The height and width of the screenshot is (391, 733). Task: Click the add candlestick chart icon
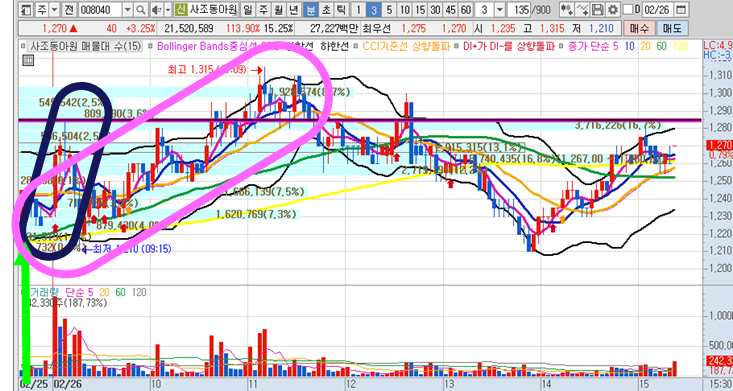(x=567, y=9)
